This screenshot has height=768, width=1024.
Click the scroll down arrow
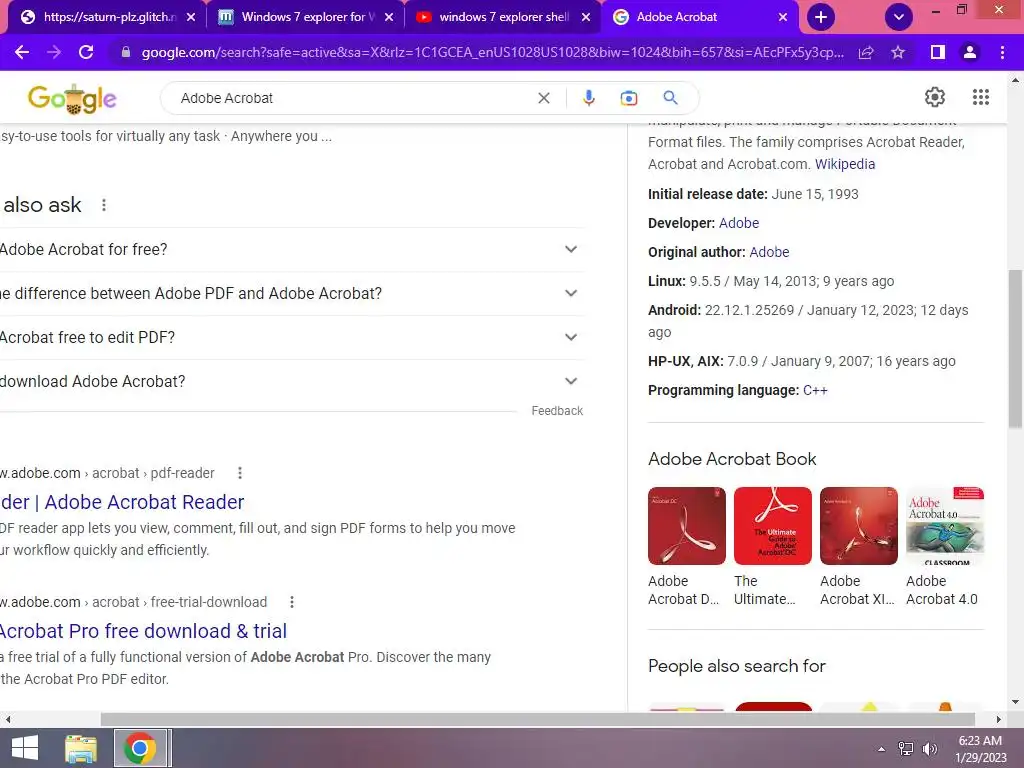1016,703
